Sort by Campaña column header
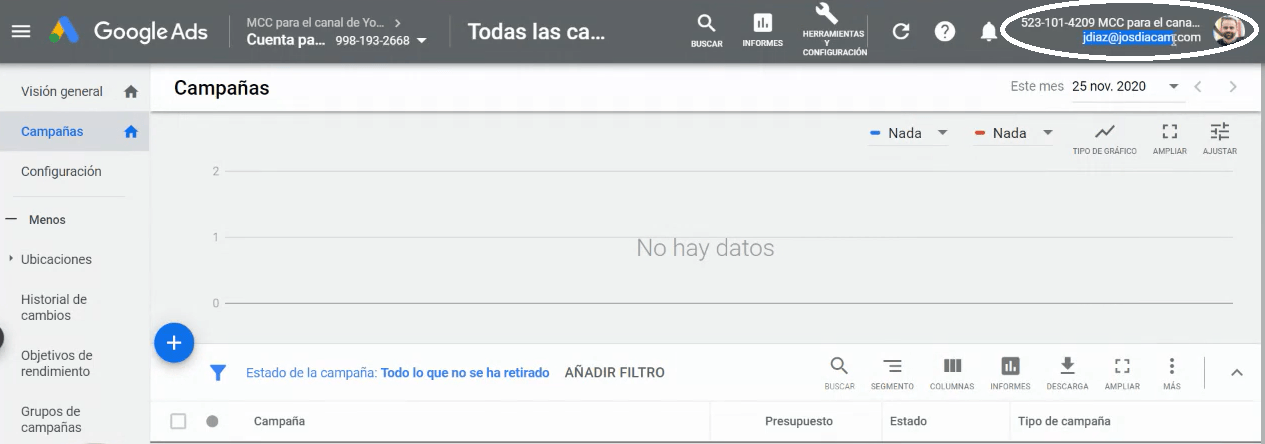 [x=279, y=422]
